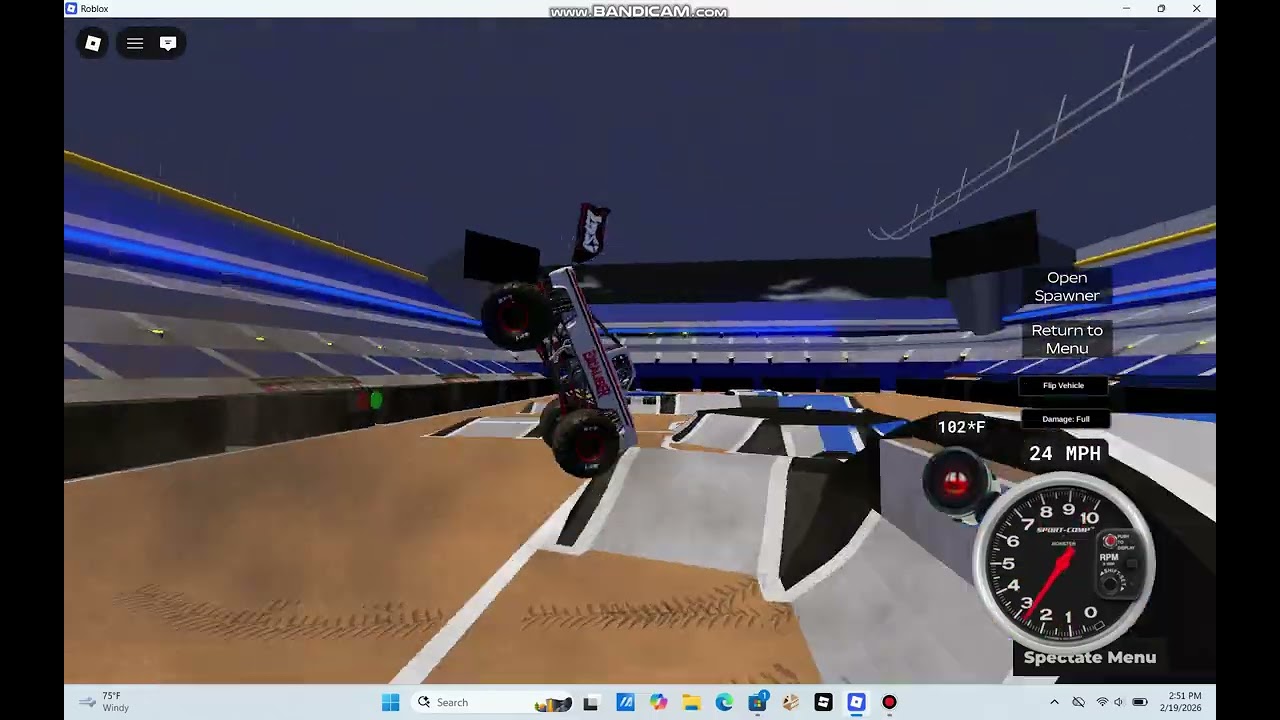This screenshot has height=720, width=1280.
Task: Click the 102*F temperature readout
Action: pos(961,427)
